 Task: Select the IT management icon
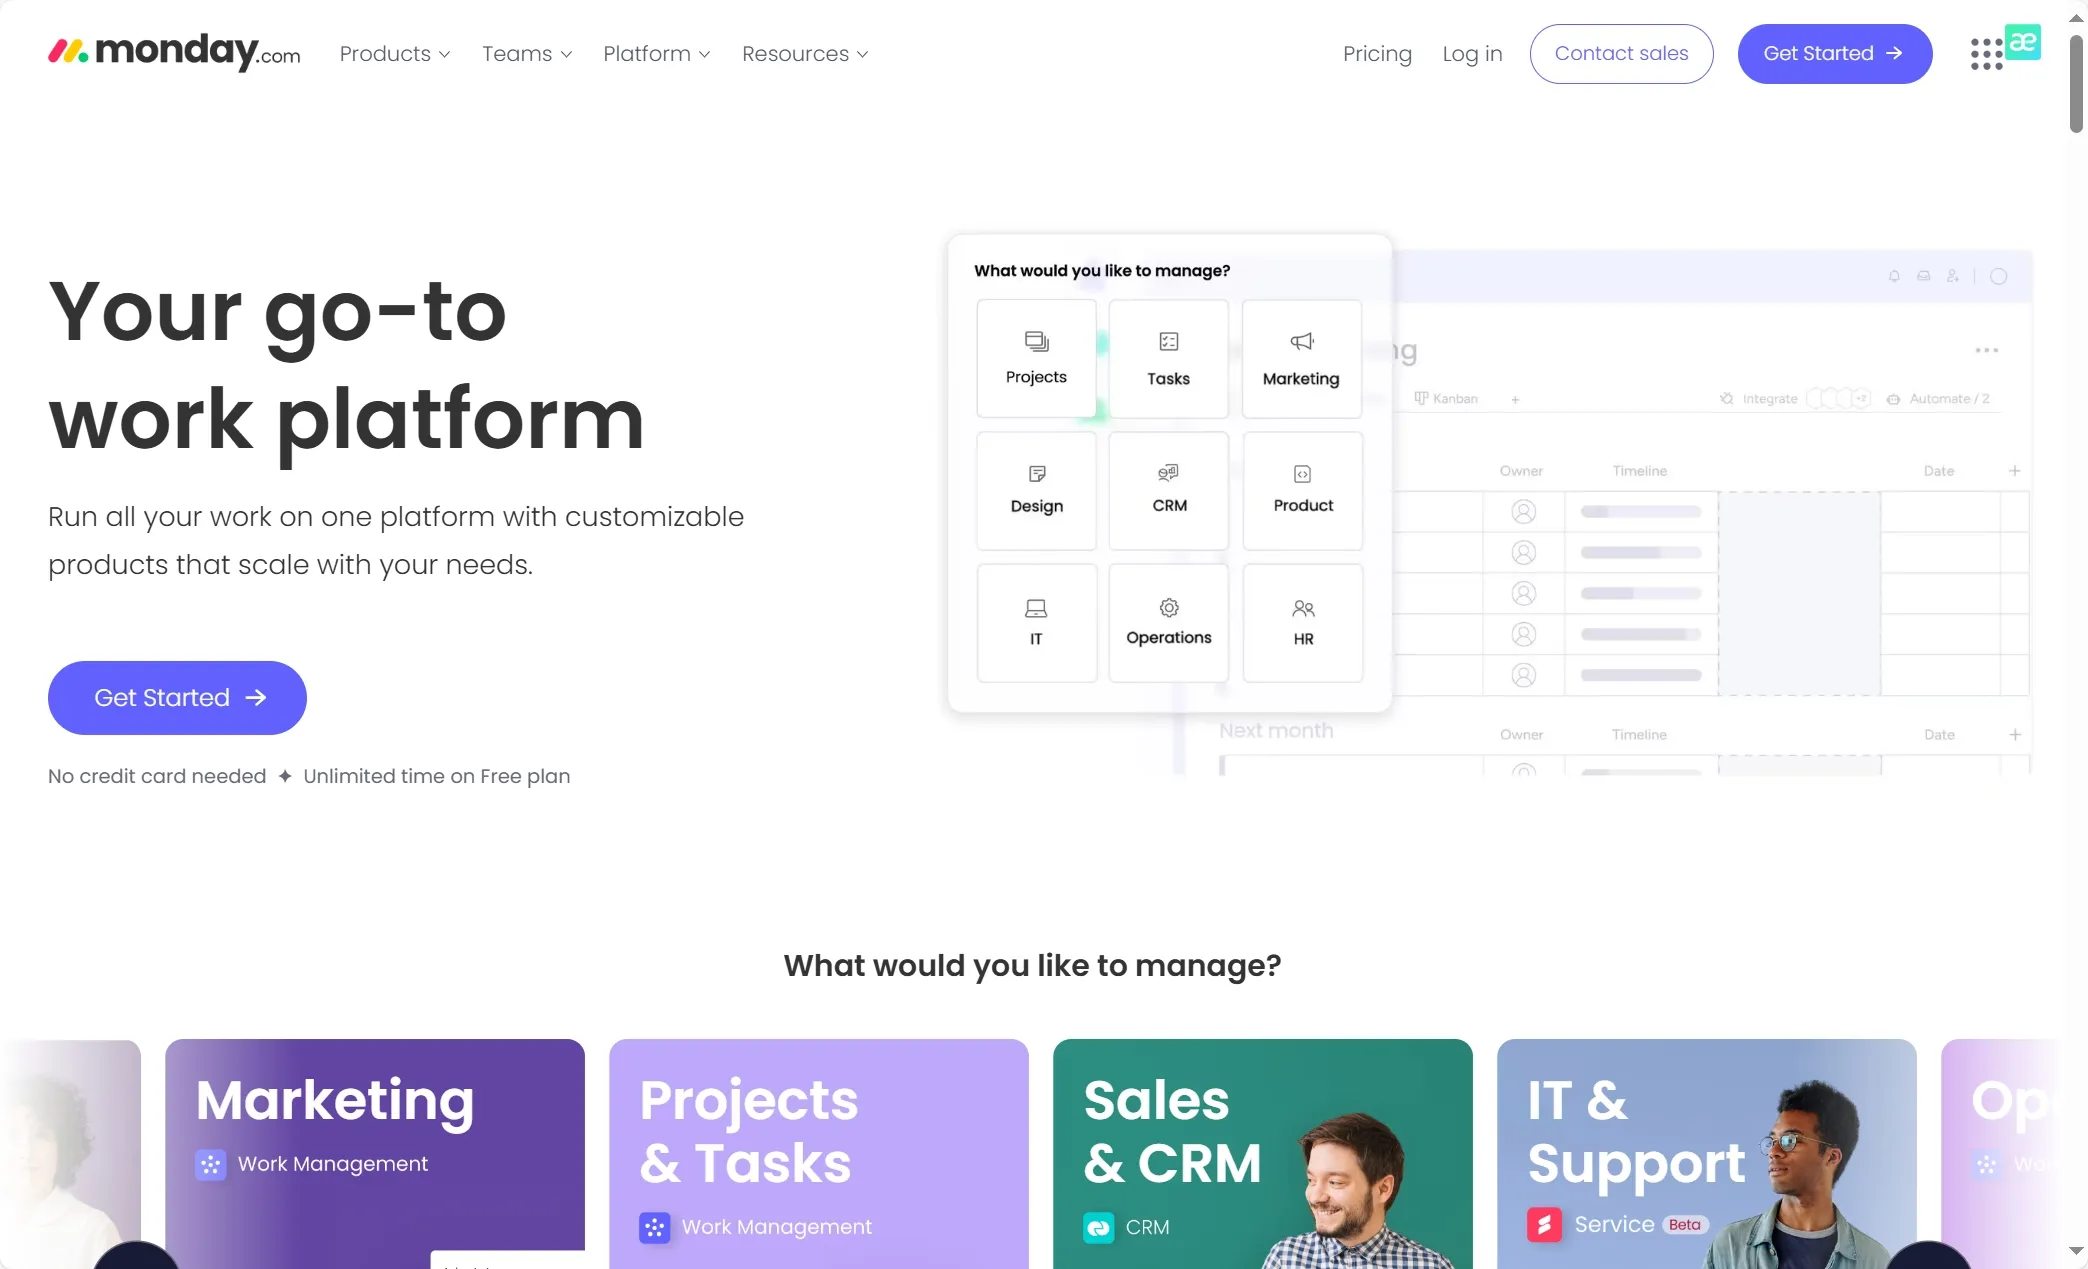pos(1035,620)
